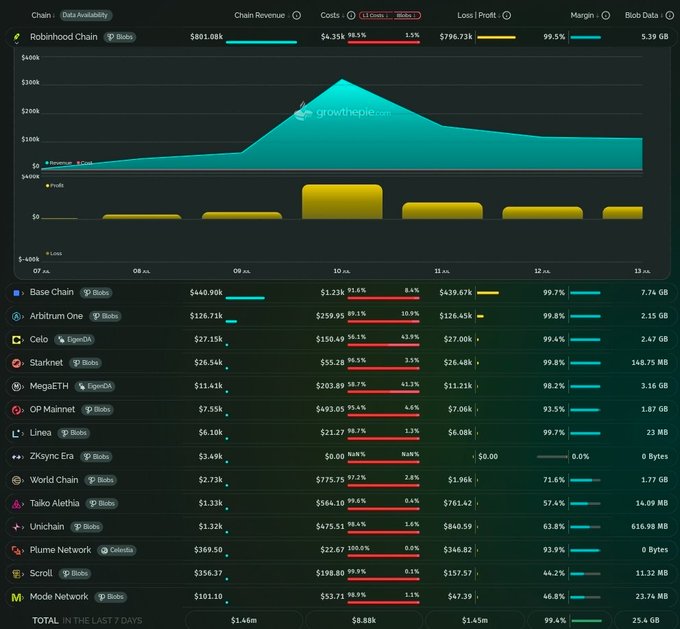The height and width of the screenshot is (629, 680).
Task: Click OP Mainnet red logo
Action: [x=16, y=410]
